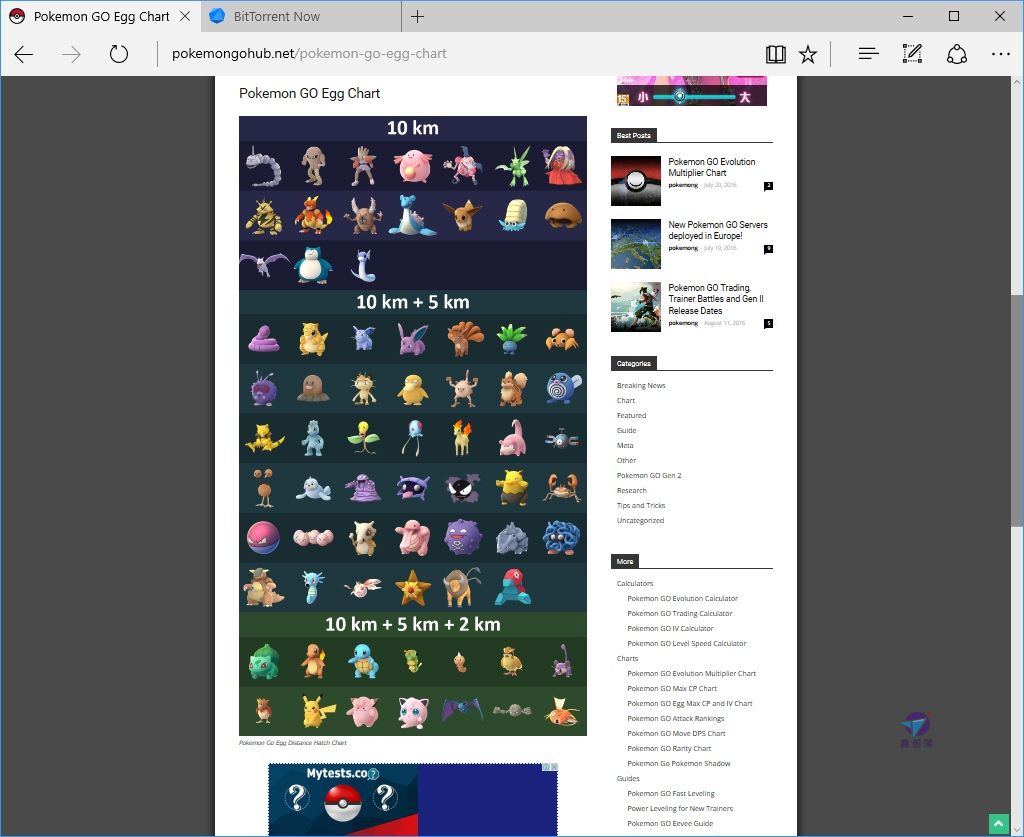
Task: Click the Mytests.co advertisement banner
Action: (413, 800)
